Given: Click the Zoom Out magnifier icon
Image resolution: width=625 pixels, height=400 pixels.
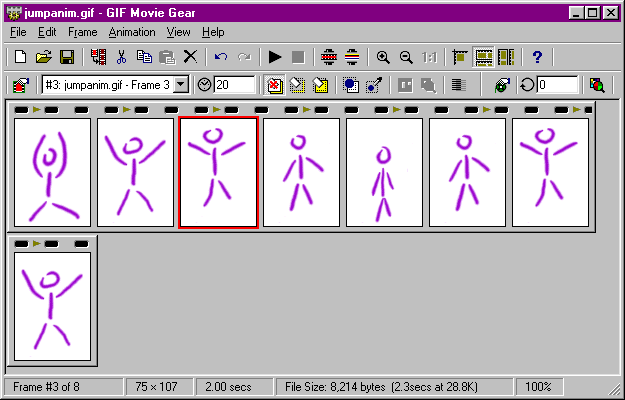Looking at the screenshot, I should click(406, 58).
